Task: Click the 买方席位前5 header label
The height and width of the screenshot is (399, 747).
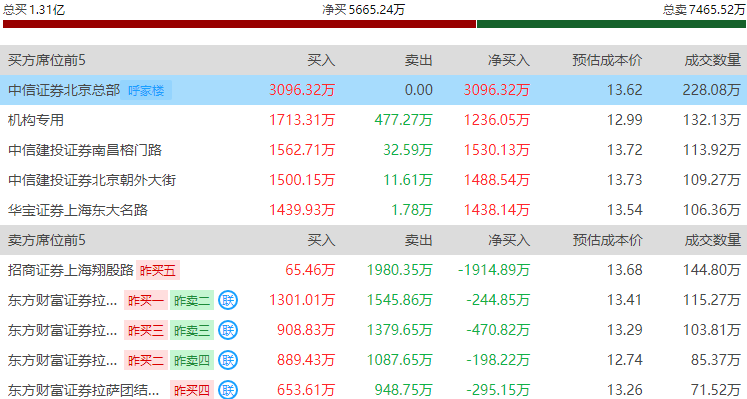Action: tap(47, 60)
